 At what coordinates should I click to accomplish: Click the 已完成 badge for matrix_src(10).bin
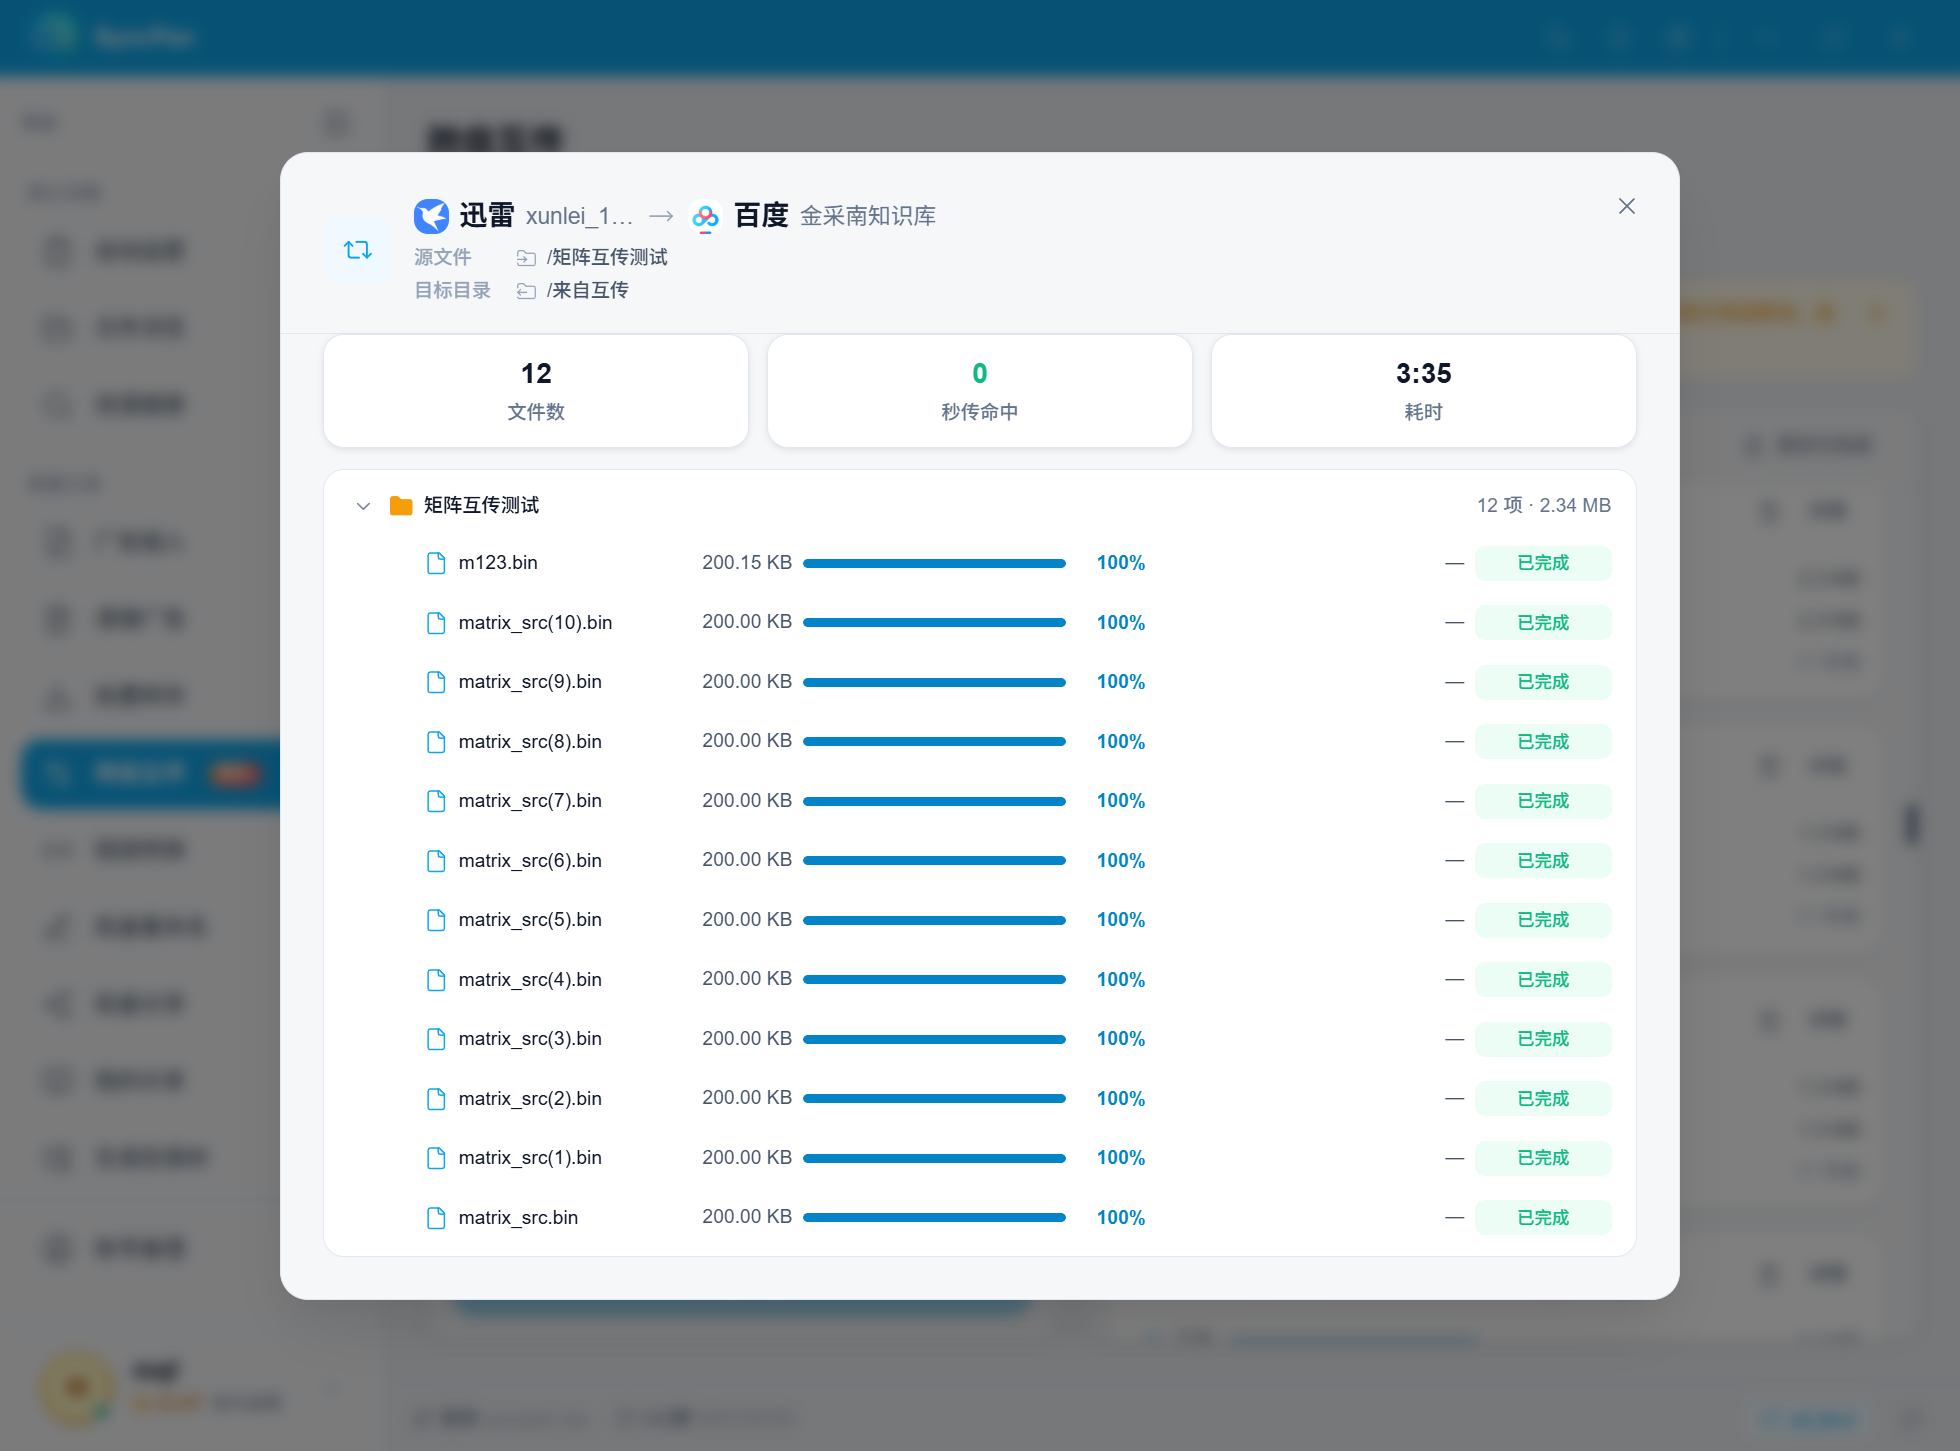(1543, 623)
